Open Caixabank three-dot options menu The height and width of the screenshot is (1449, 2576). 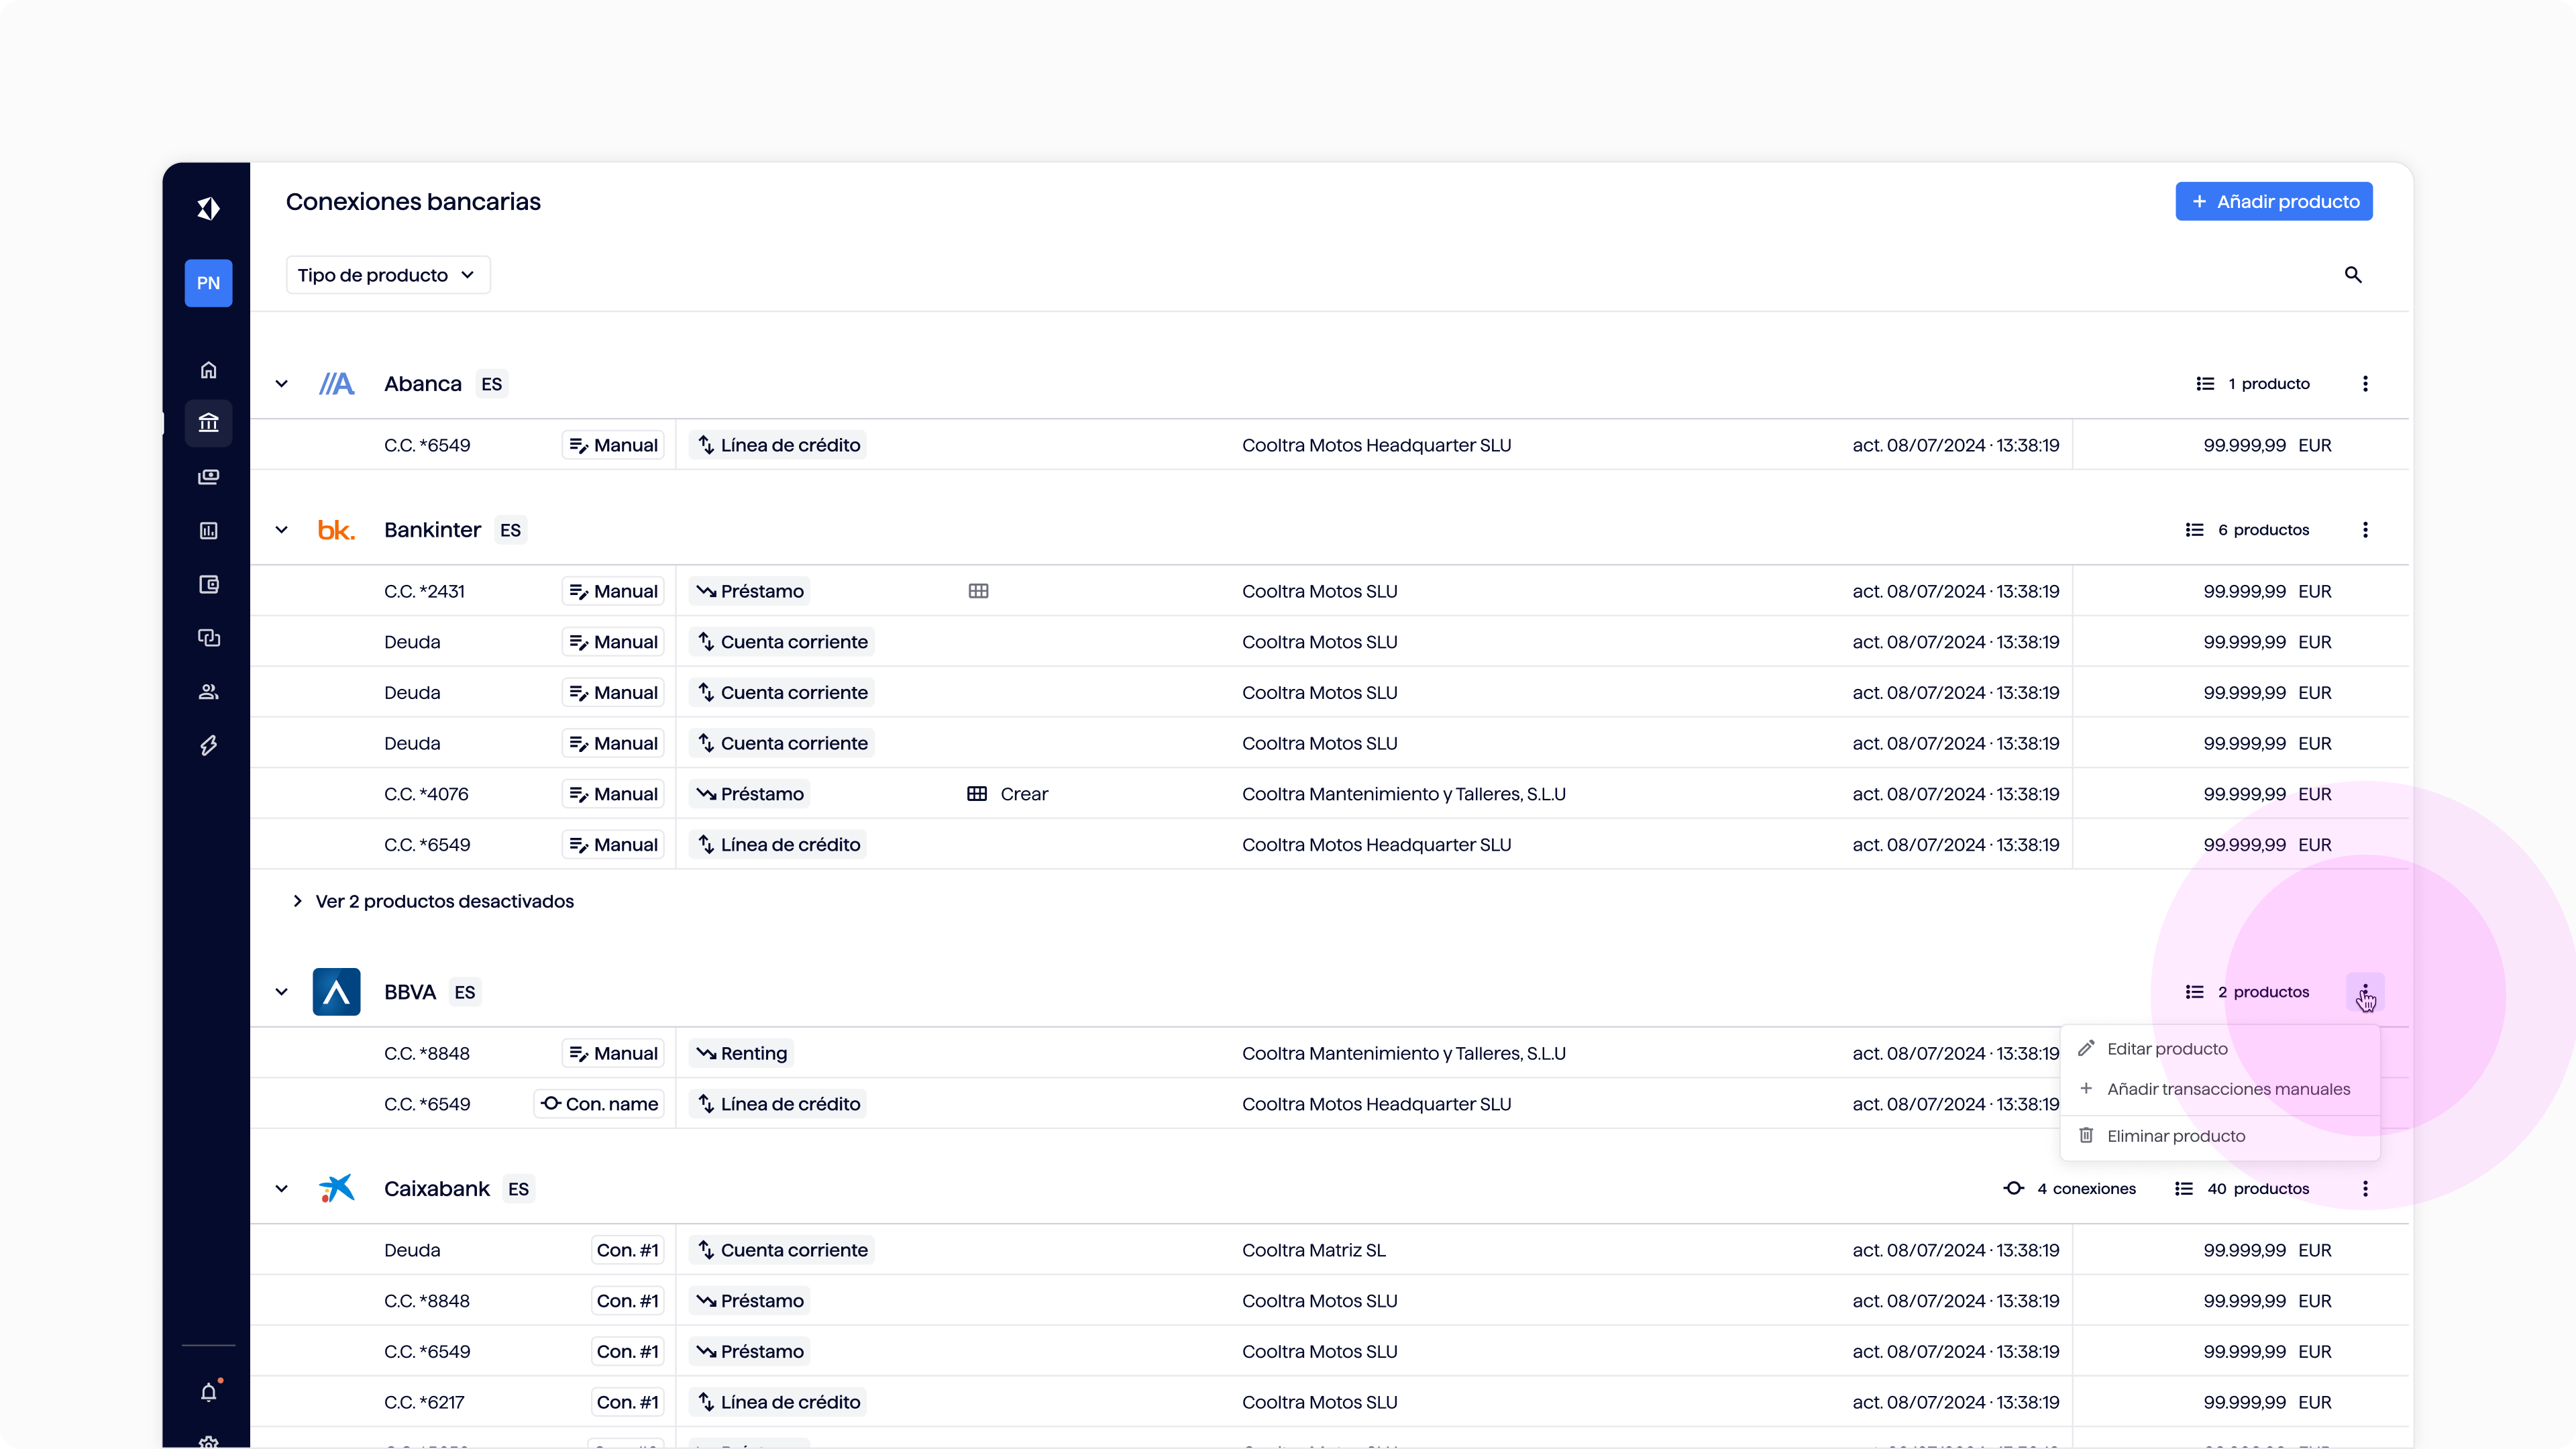pyautogui.click(x=2365, y=1189)
